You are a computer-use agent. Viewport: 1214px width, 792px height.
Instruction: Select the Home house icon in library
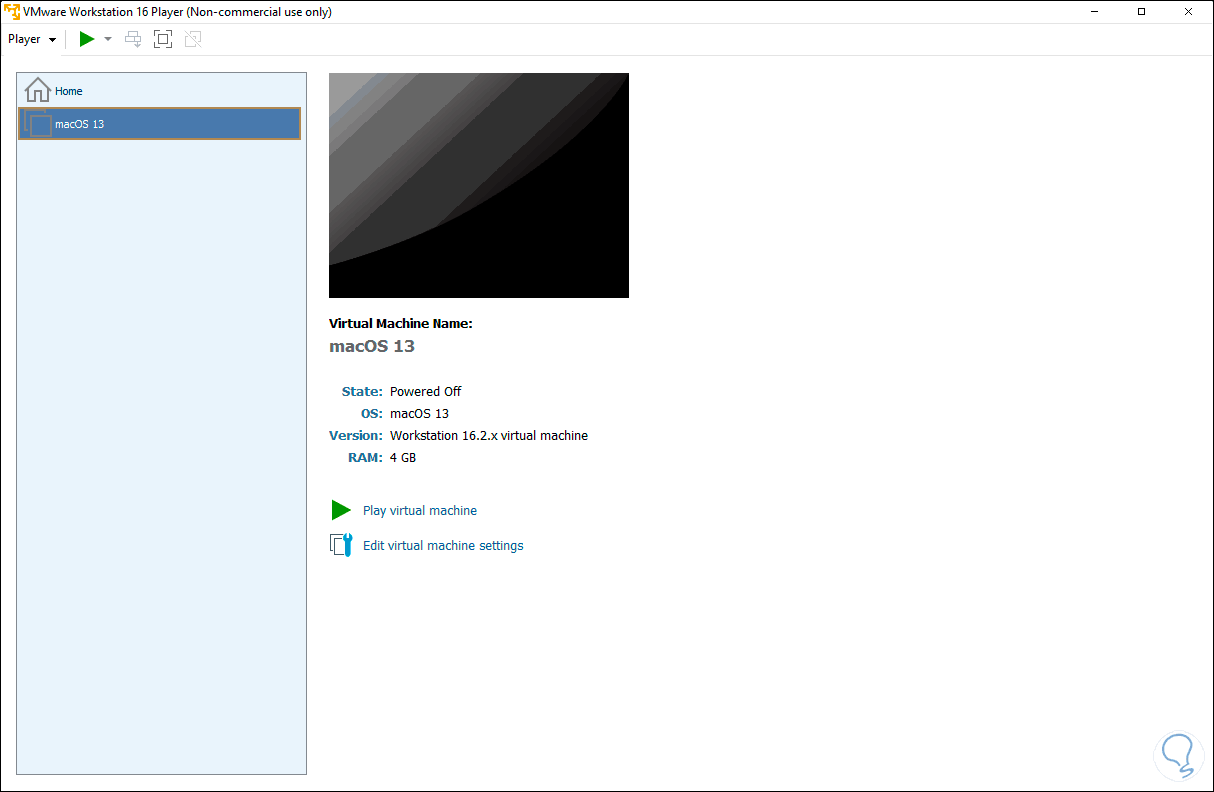[x=37, y=90]
